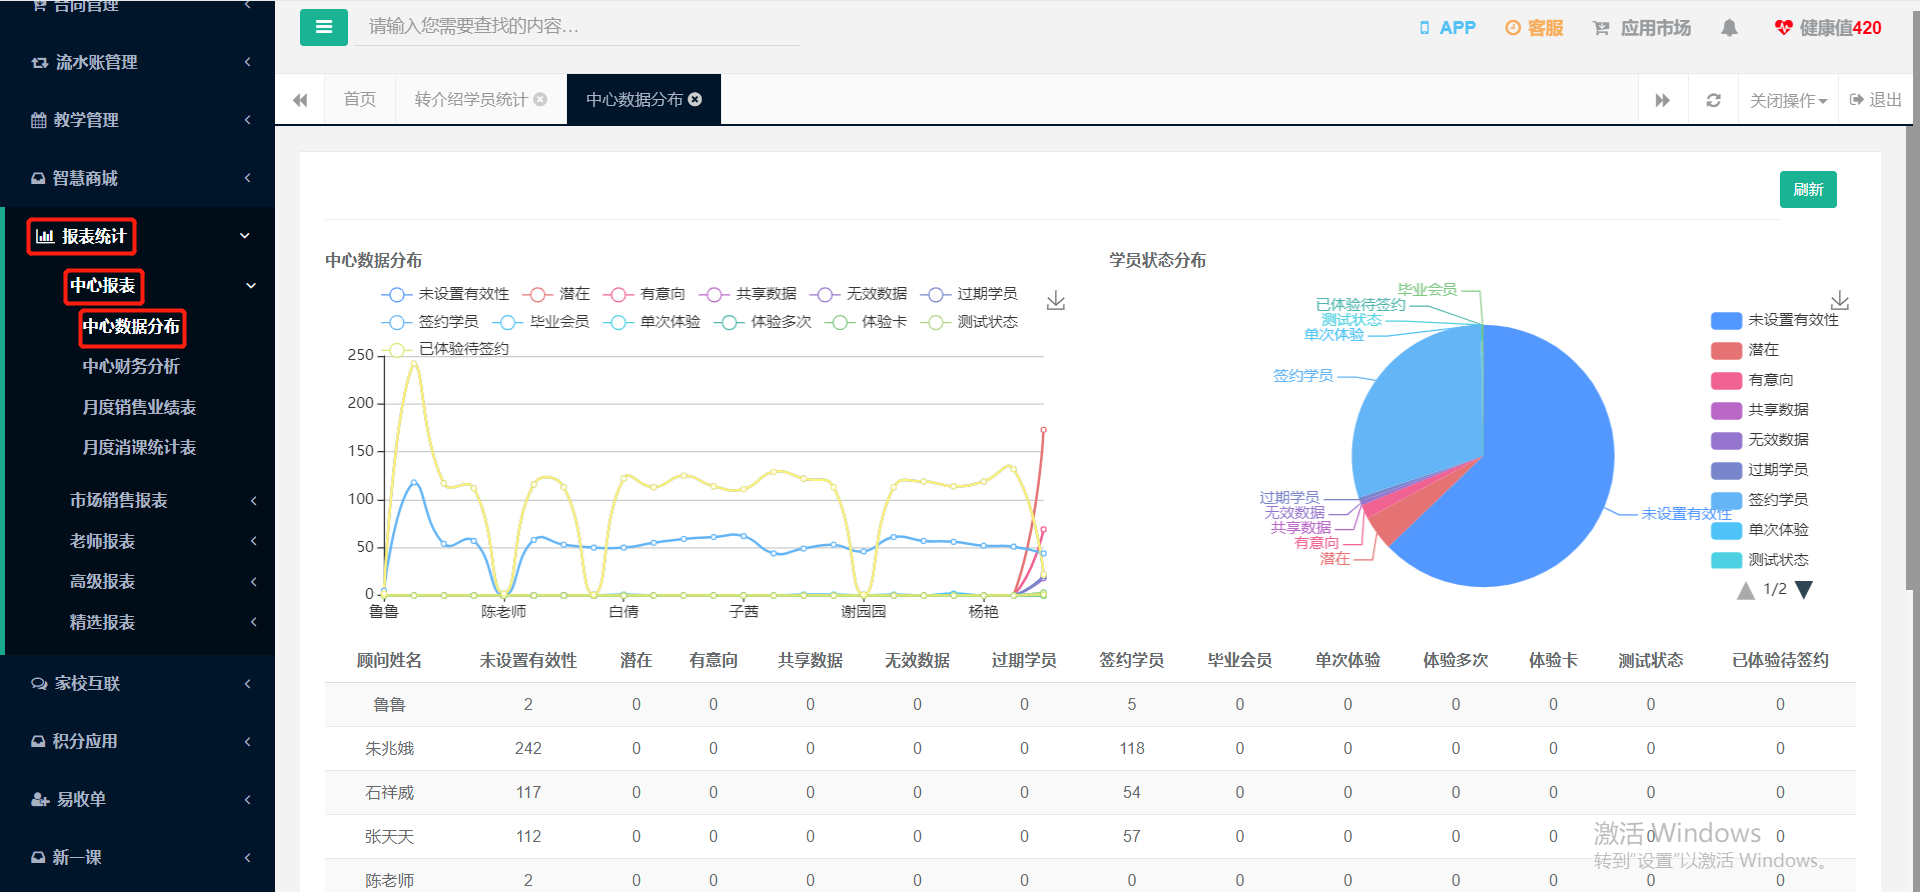This screenshot has width=1920, height=892.
Task: Open 中心财务分析 report
Action: click(x=131, y=367)
